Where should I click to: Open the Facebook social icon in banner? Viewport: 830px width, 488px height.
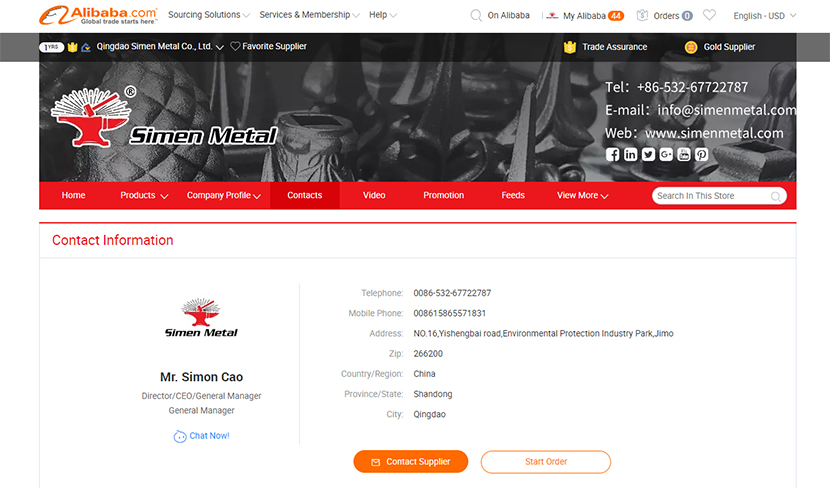[612, 154]
